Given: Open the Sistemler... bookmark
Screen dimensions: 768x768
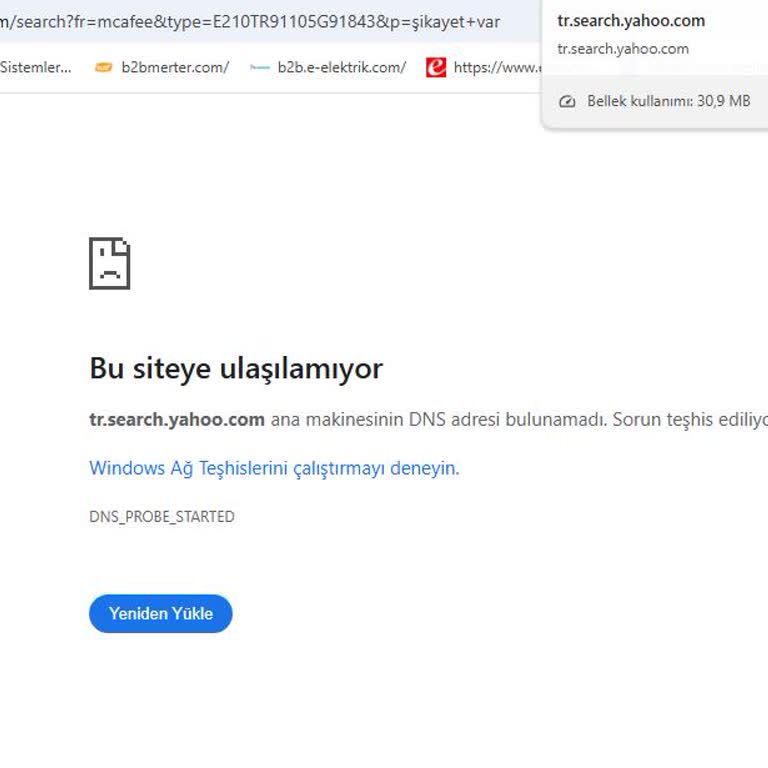Looking at the screenshot, I should tap(35, 67).
